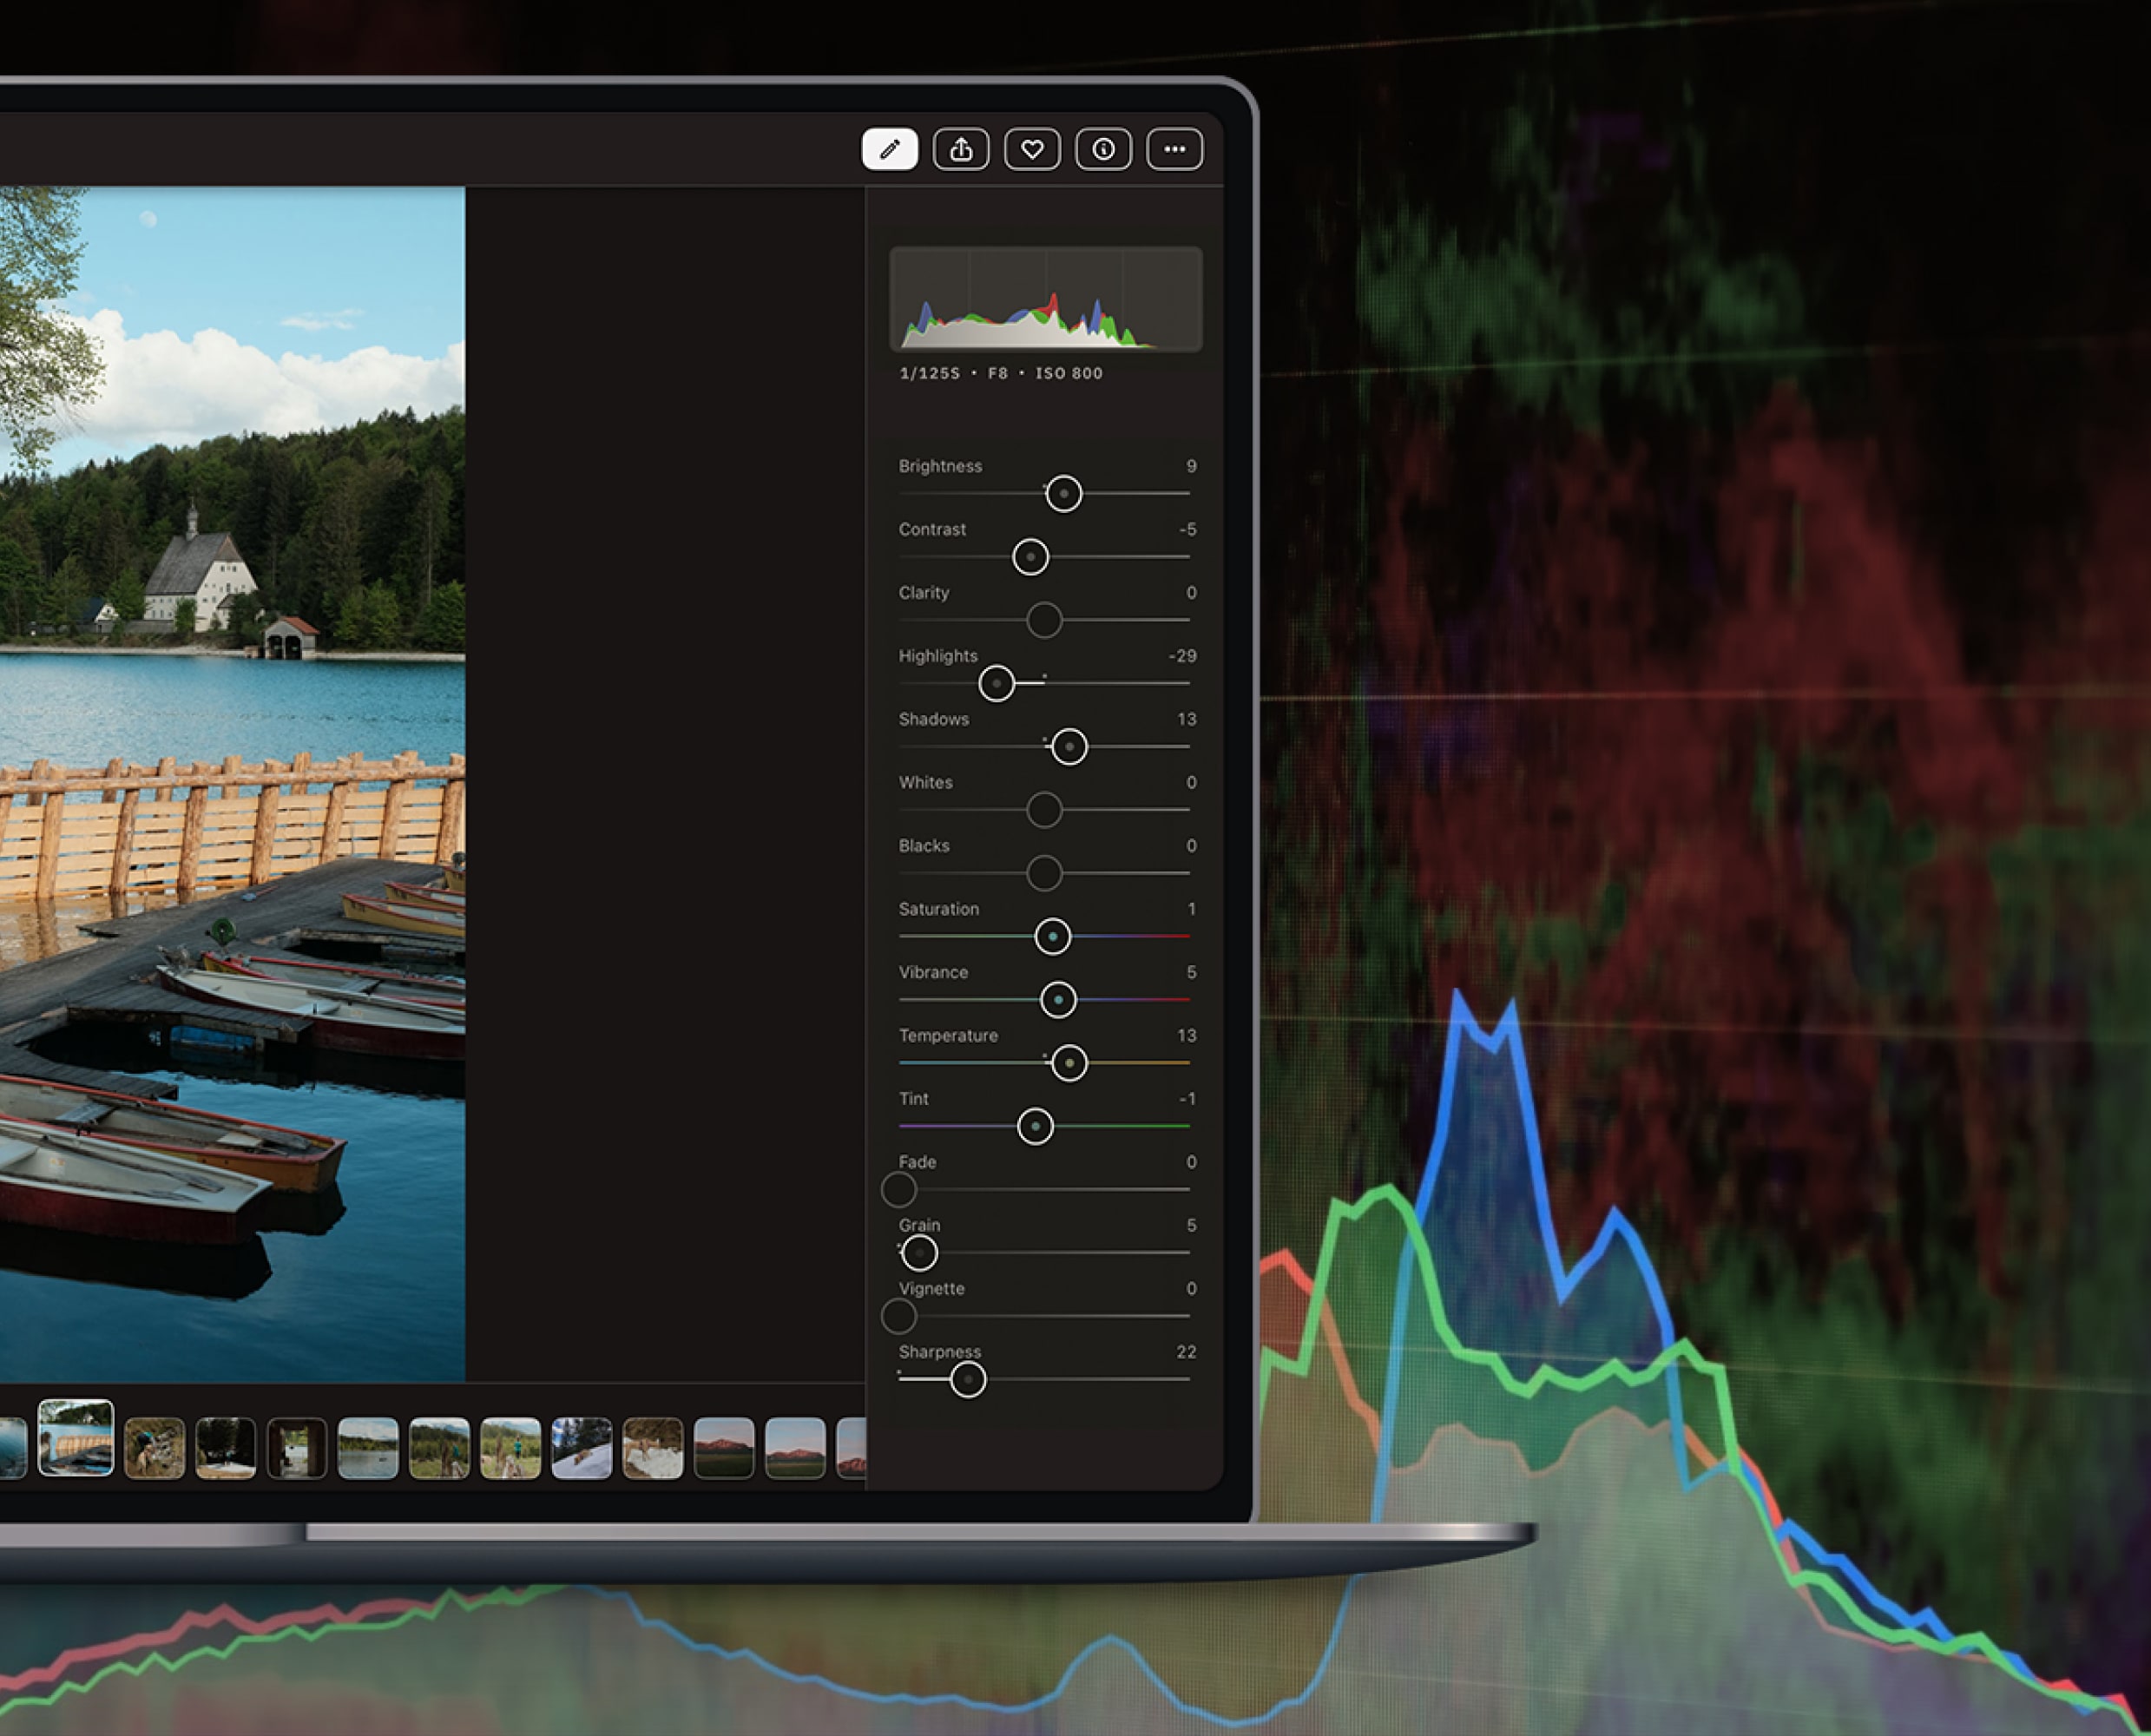Favorite photo with heart icon
The image size is (2151, 1736).
pyautogui.click(x=1032, y=150)
